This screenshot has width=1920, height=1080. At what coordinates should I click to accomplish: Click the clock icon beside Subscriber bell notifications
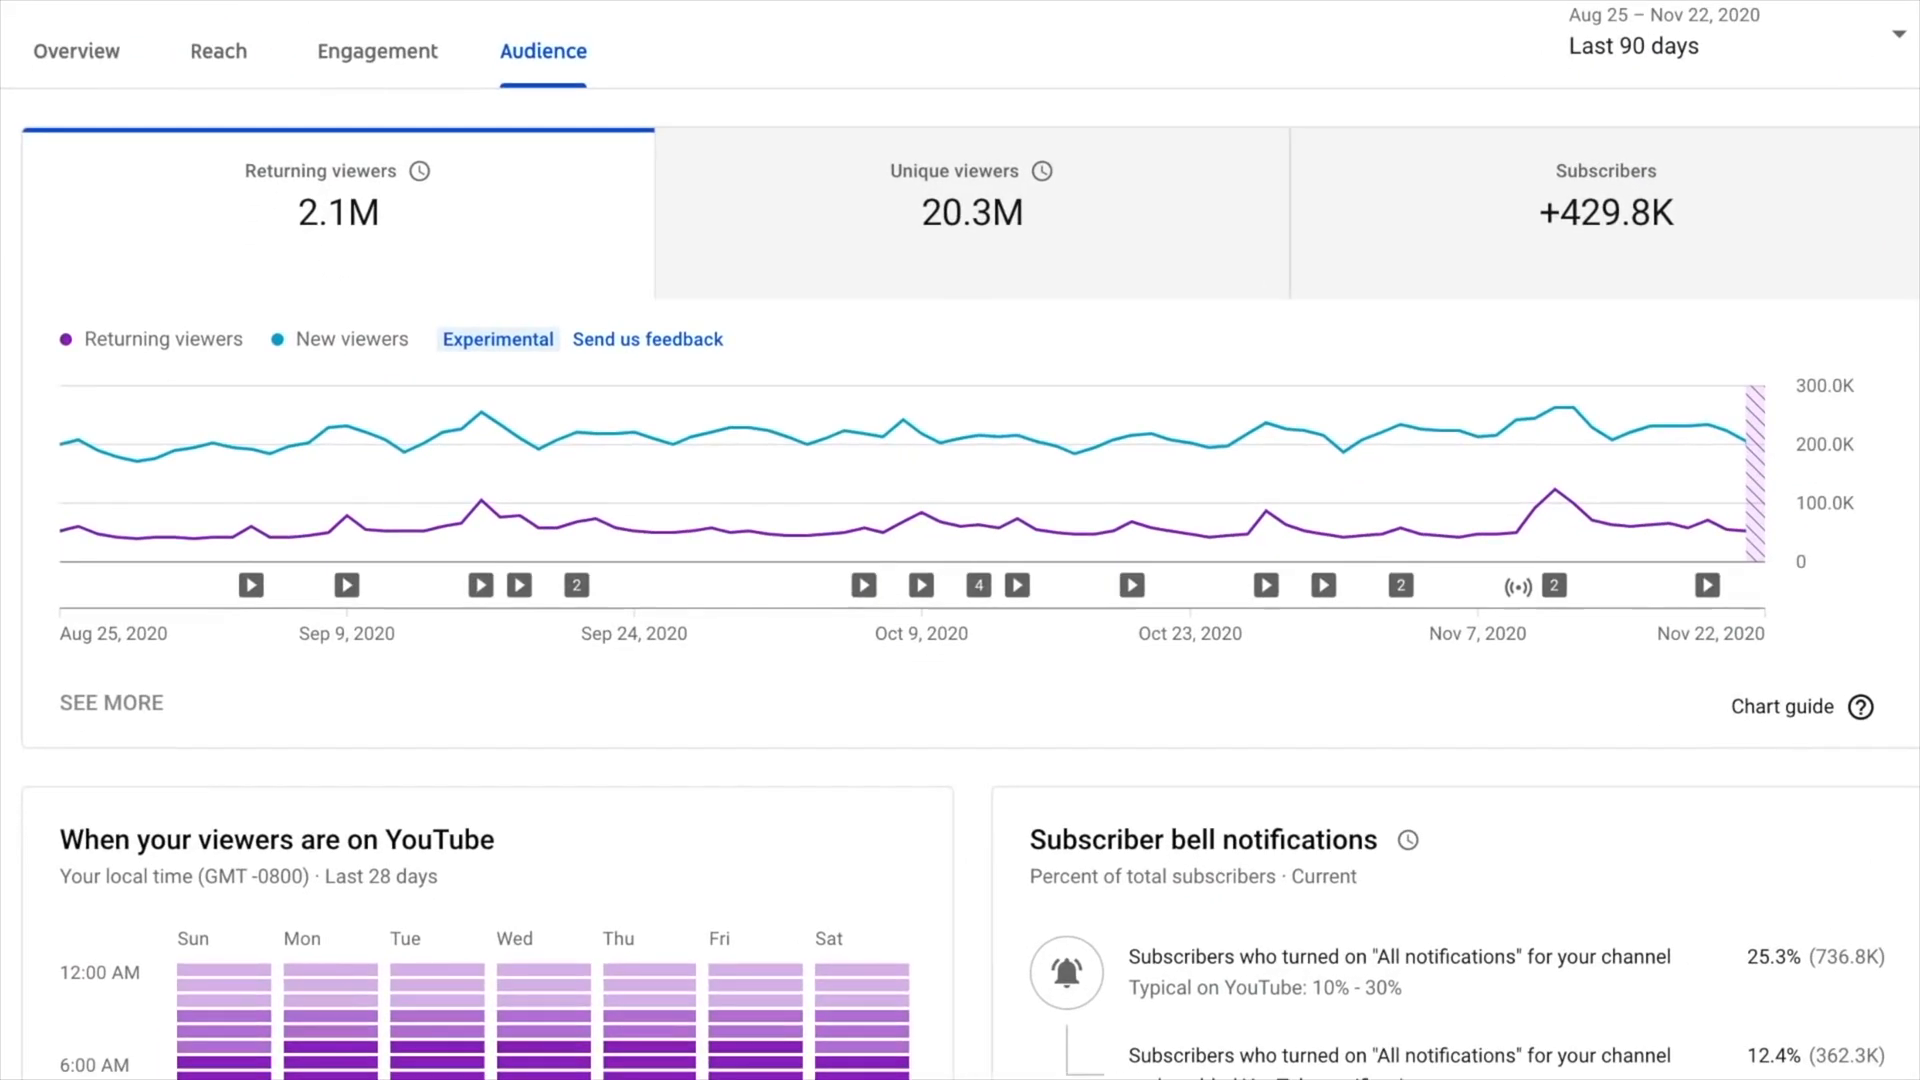pos(1408,840)
